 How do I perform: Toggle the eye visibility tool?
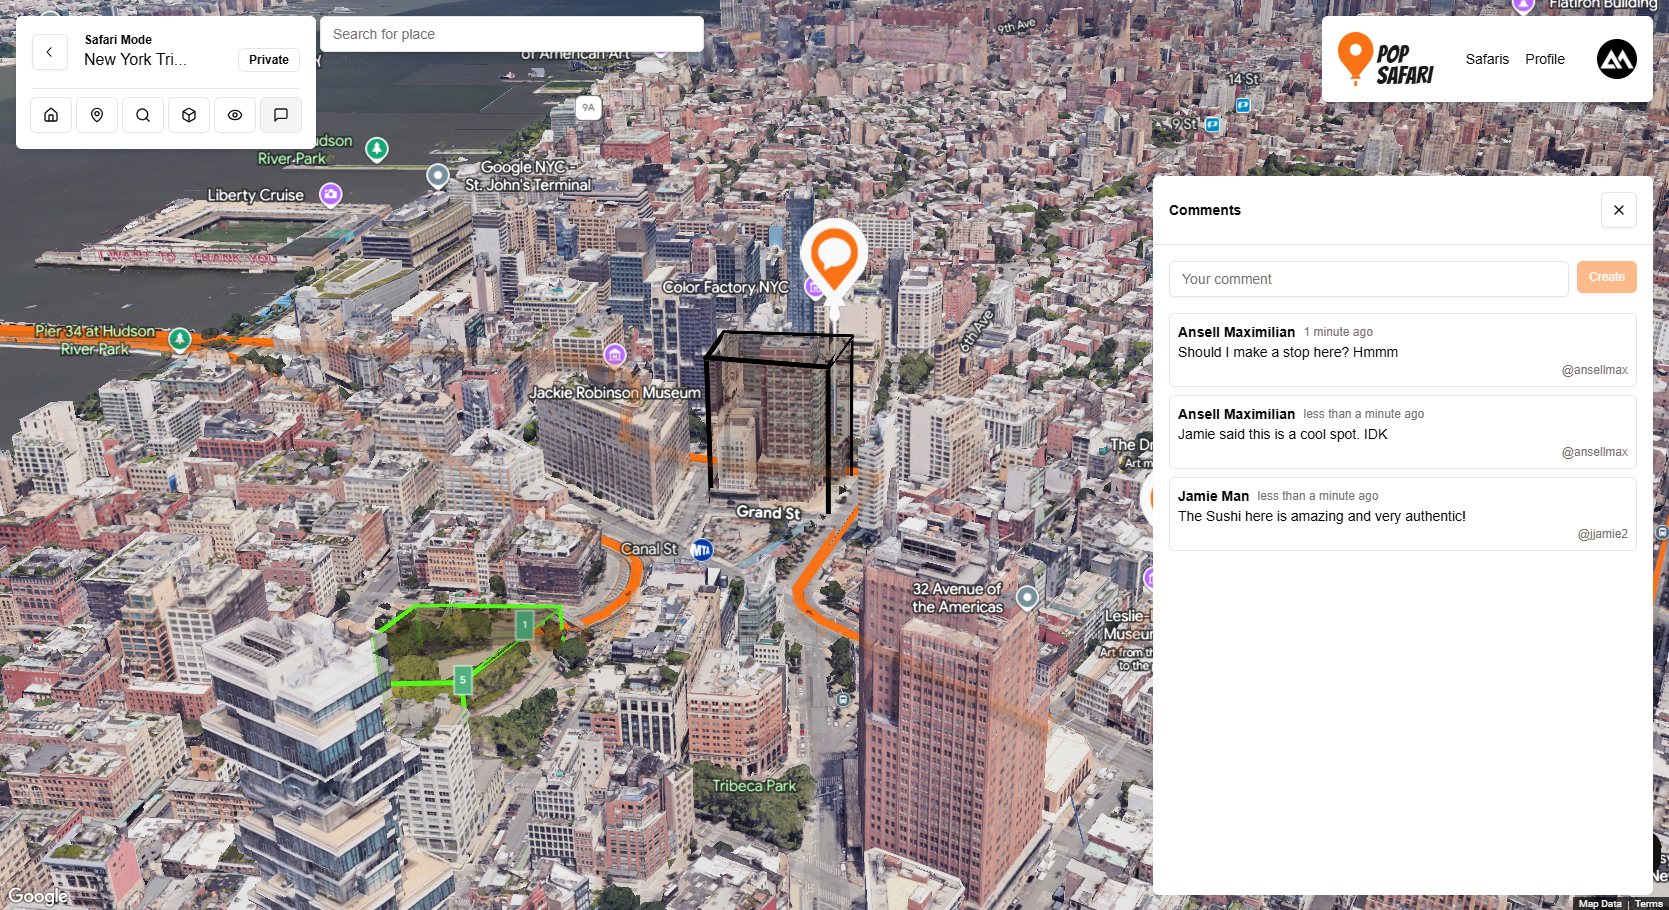click(235, 115)
